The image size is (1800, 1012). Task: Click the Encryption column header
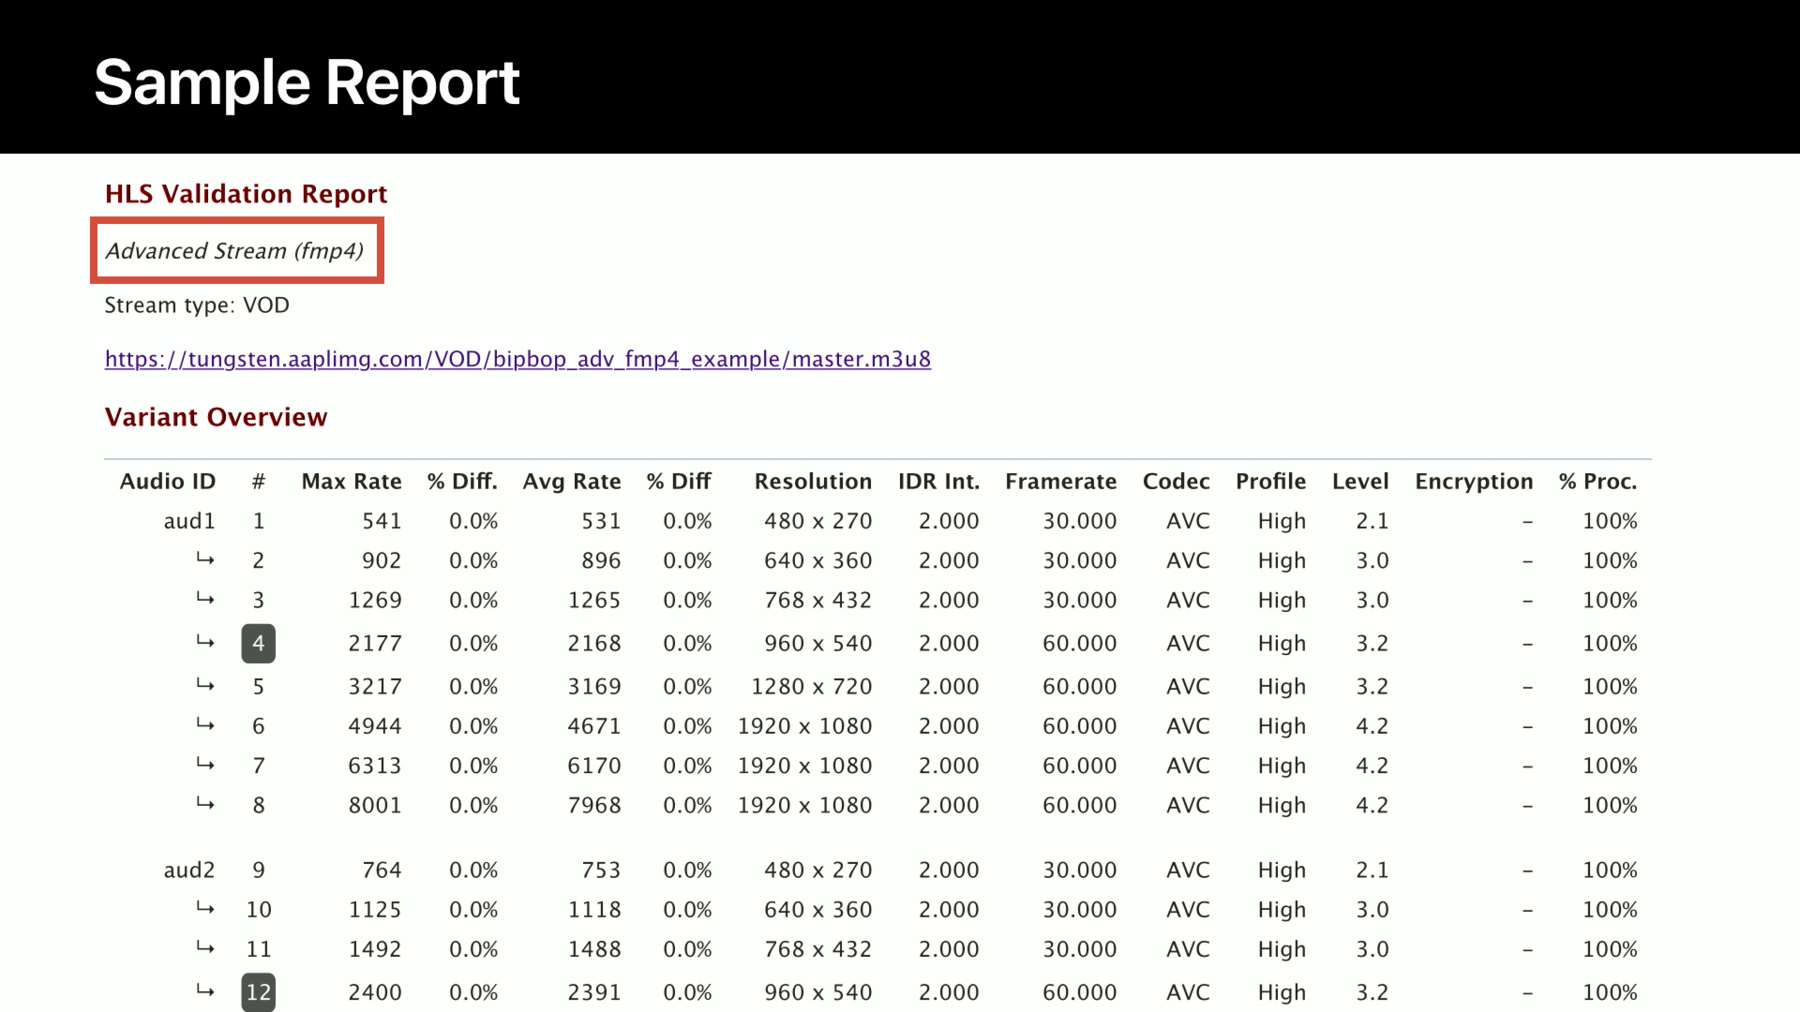coord(1473,481)
